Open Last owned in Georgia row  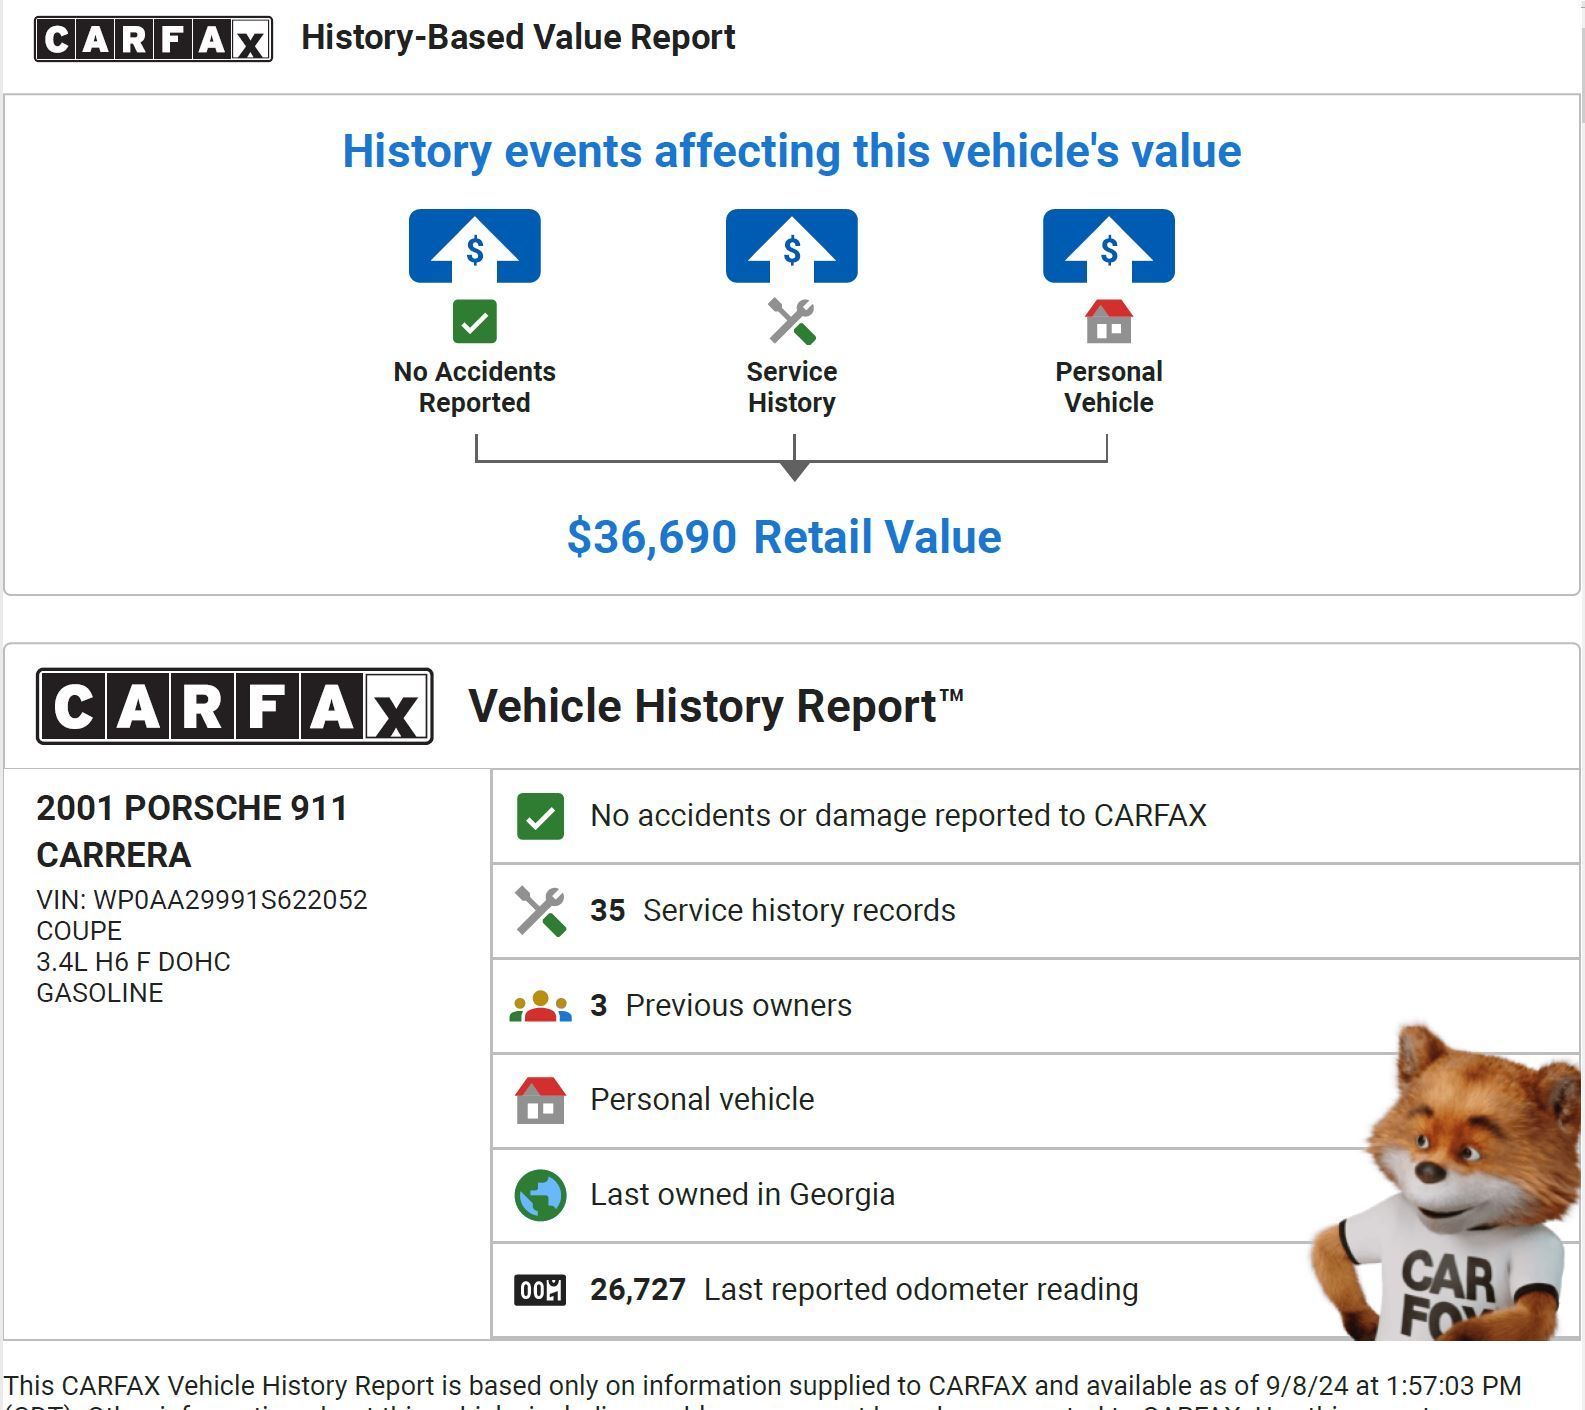1035,1195
